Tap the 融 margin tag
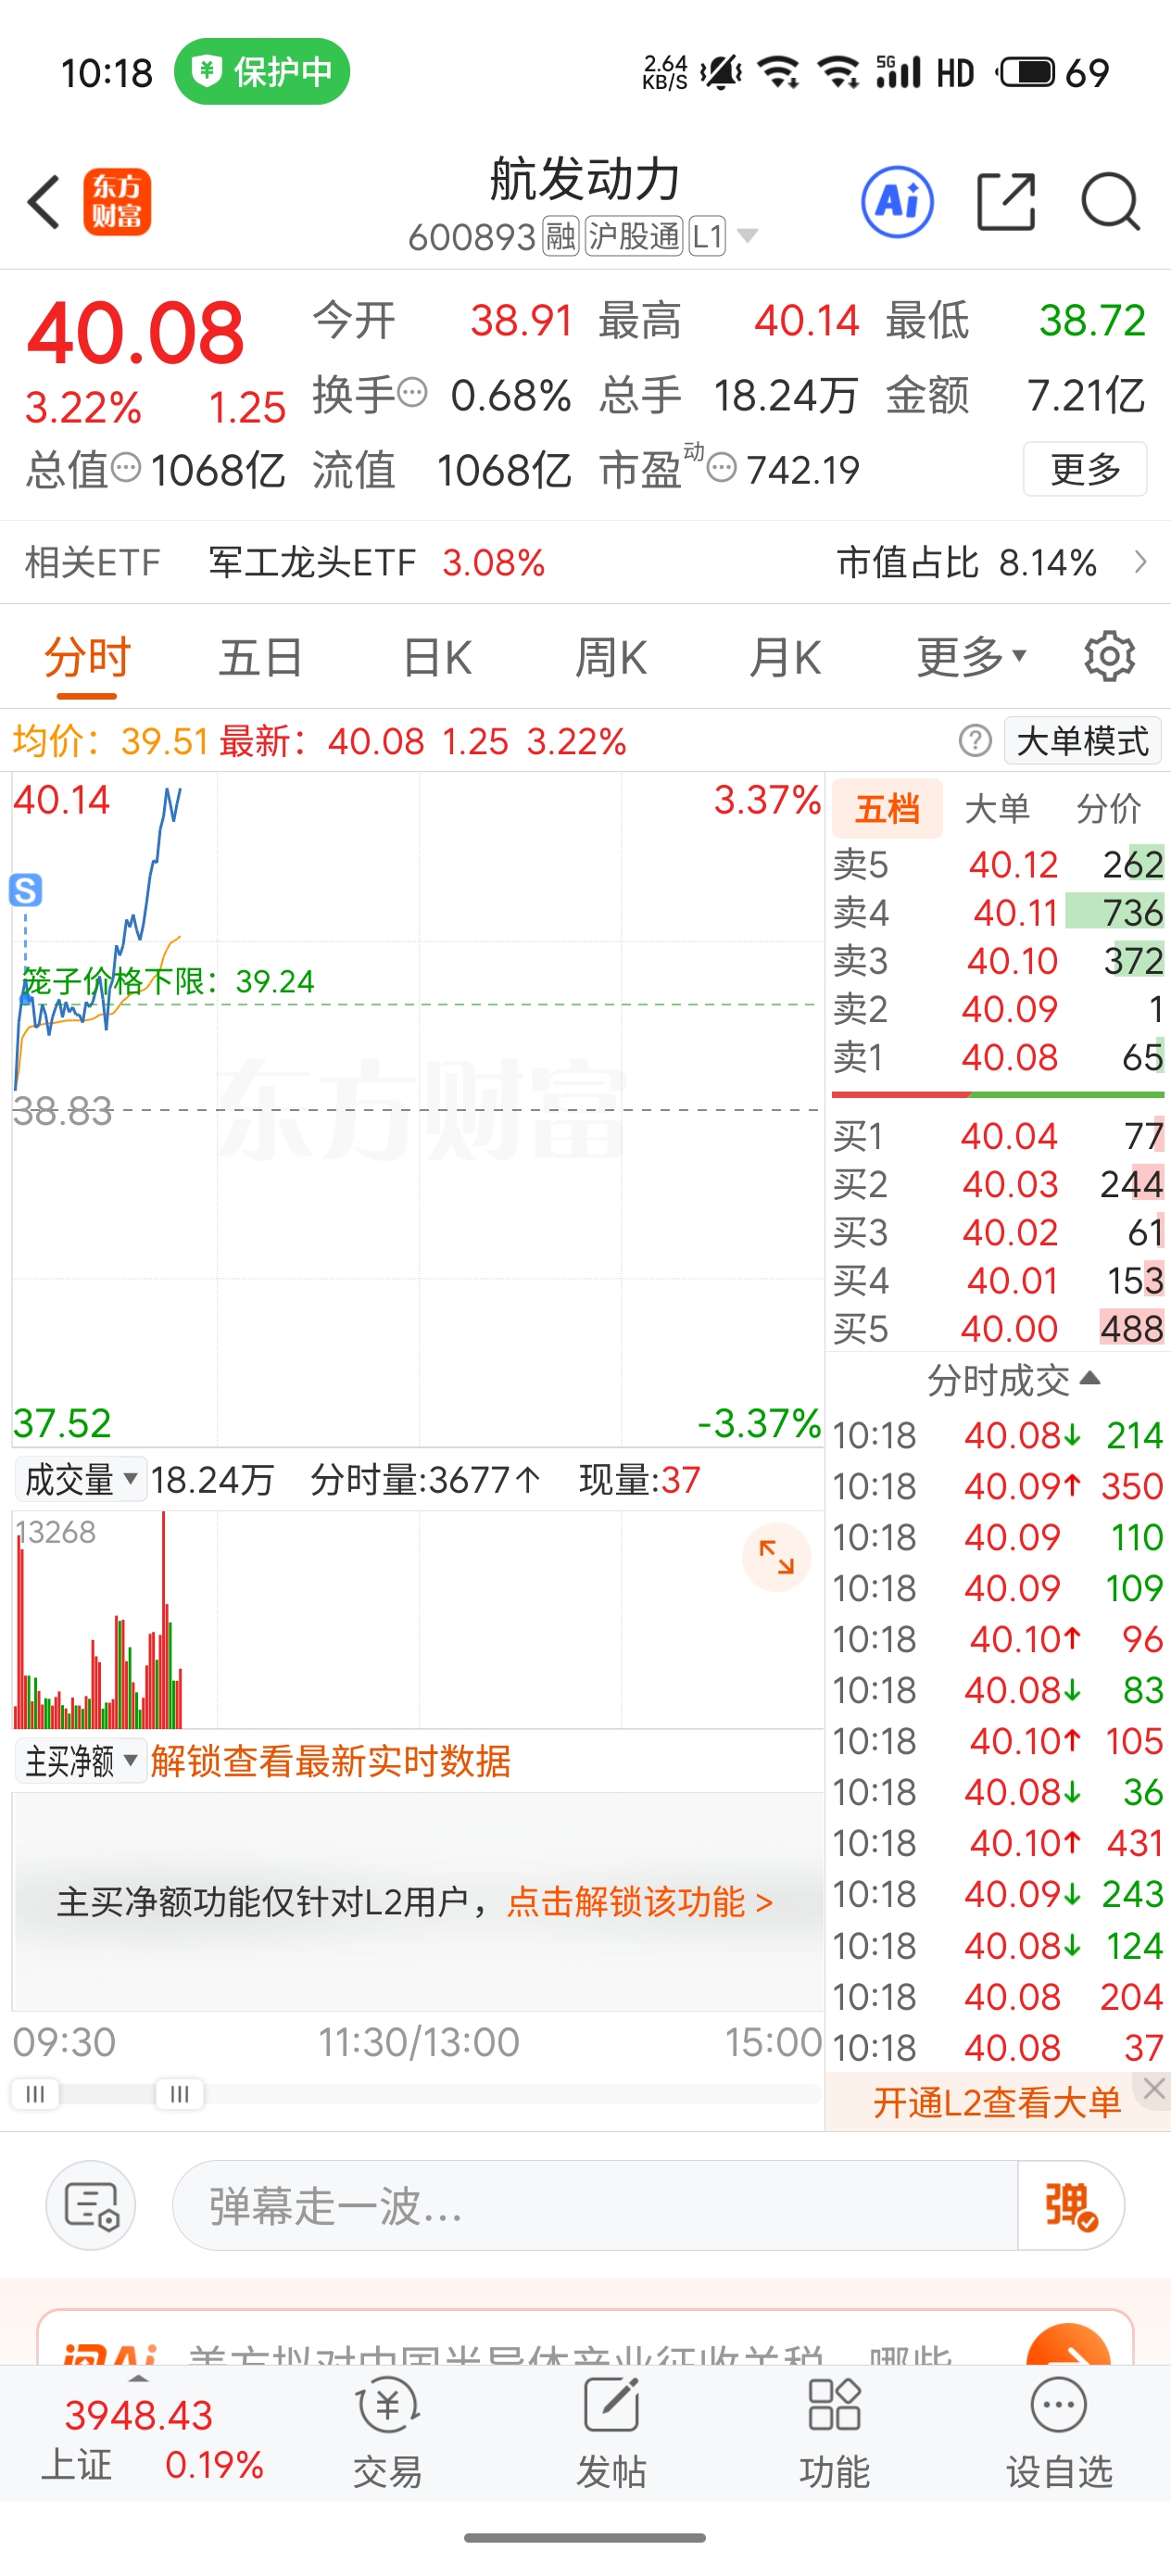The height and width of the screenshot is (2576, 1171). coord(561,236)
